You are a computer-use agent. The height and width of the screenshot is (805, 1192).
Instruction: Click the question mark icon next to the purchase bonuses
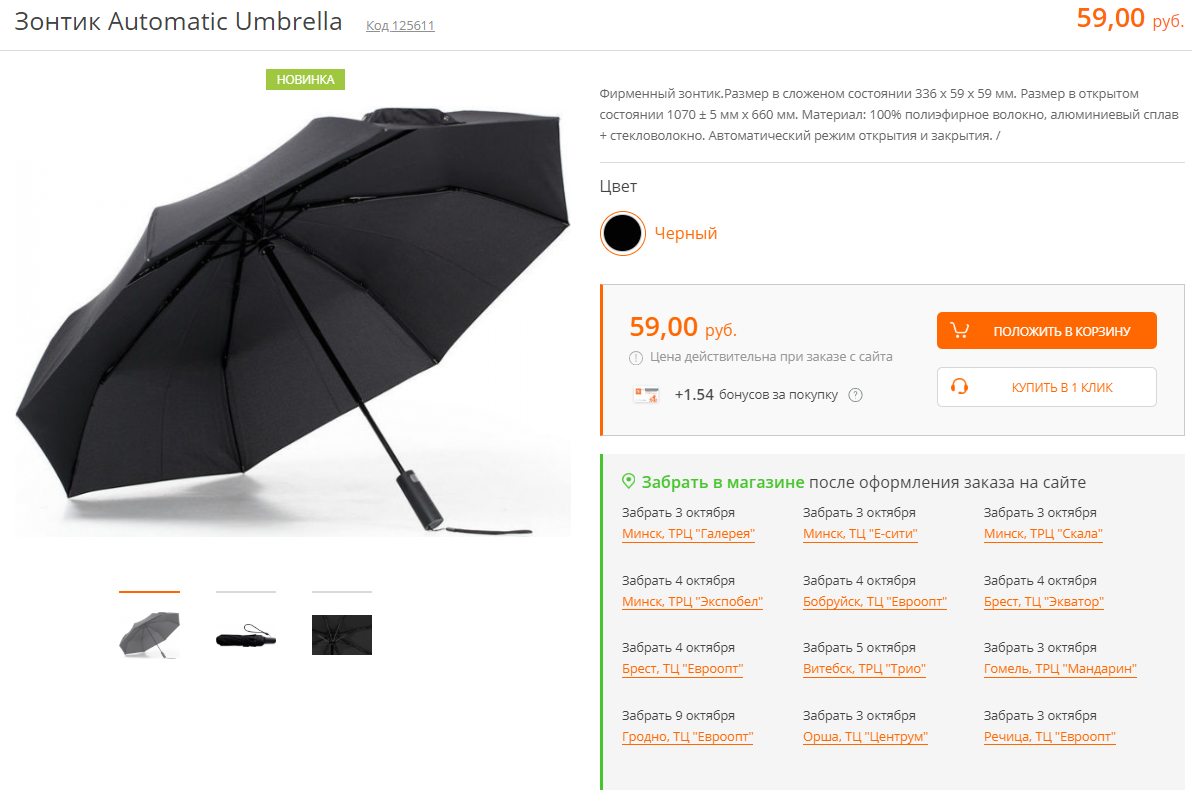pos(855,395)
